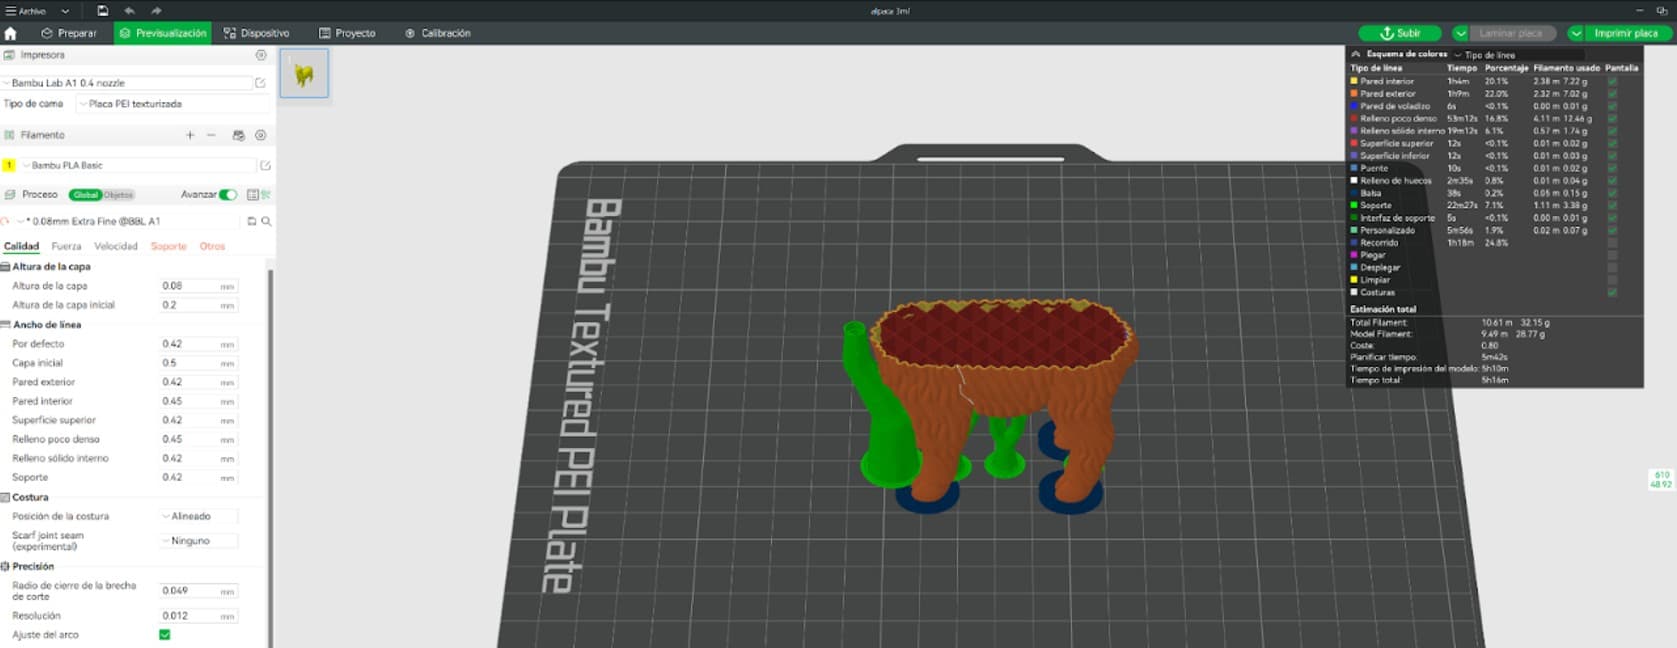Open the Fuerza settings tab
This screenshot has height=648, width=1677.
pos(66,246)
